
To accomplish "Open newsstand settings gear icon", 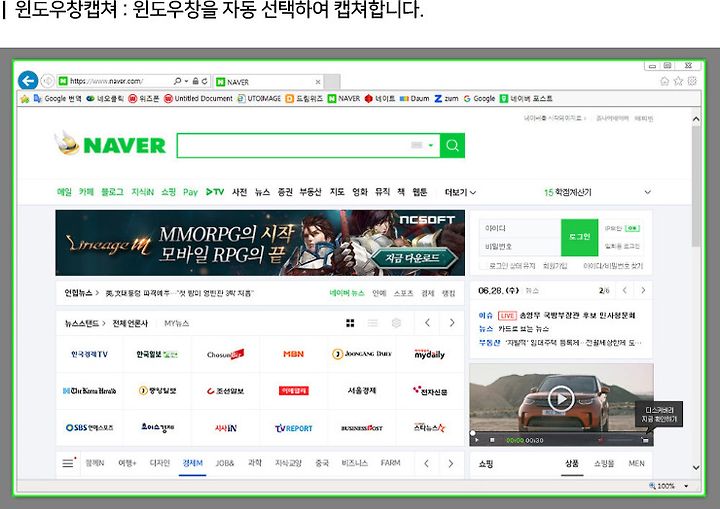I will (396, 323).
